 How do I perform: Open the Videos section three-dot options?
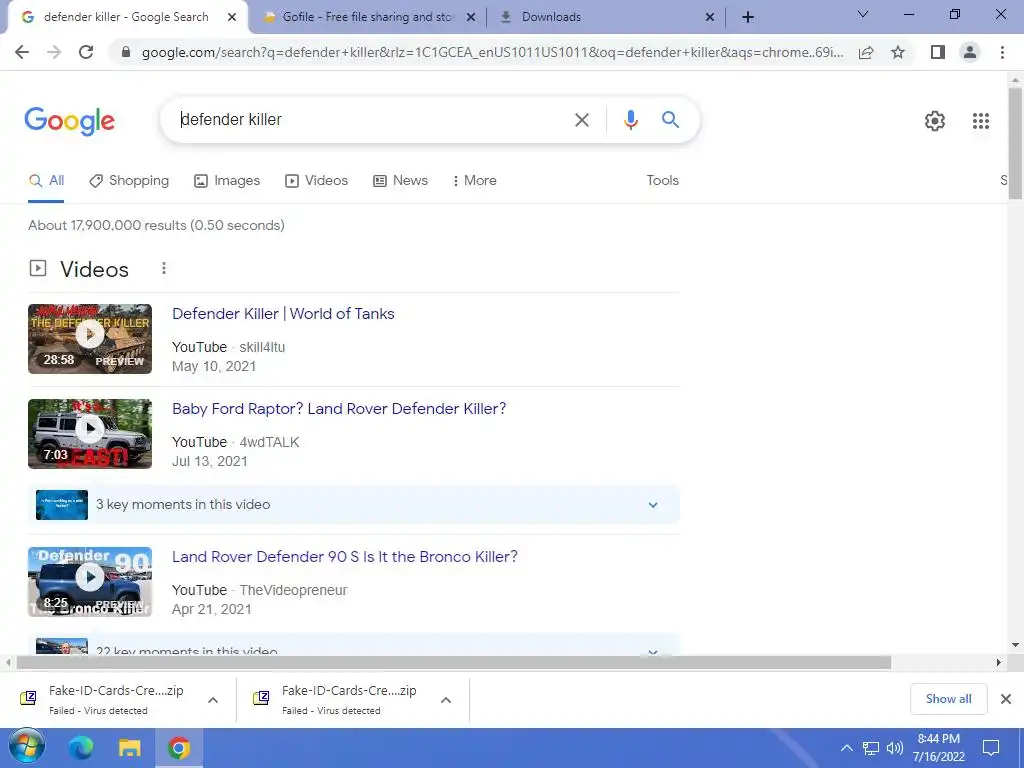[164, 268]
